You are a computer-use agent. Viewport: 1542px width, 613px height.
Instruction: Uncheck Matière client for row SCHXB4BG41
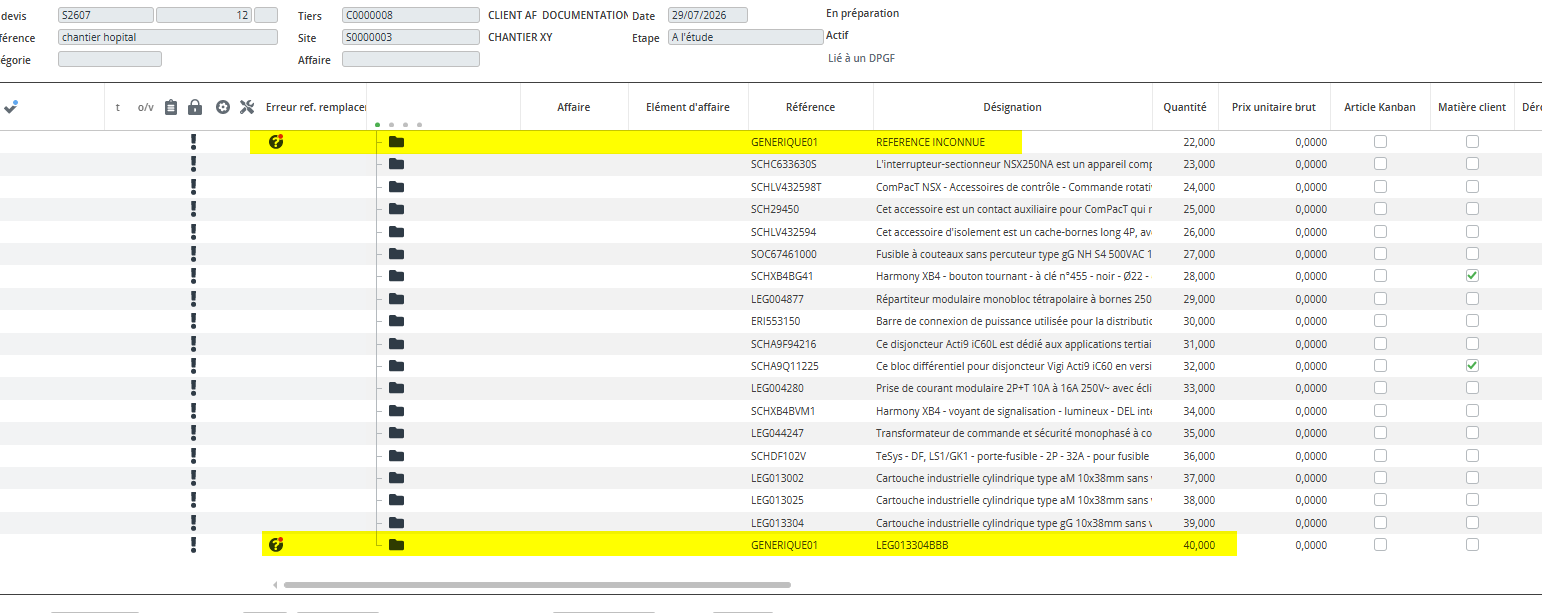point(1472,276)
